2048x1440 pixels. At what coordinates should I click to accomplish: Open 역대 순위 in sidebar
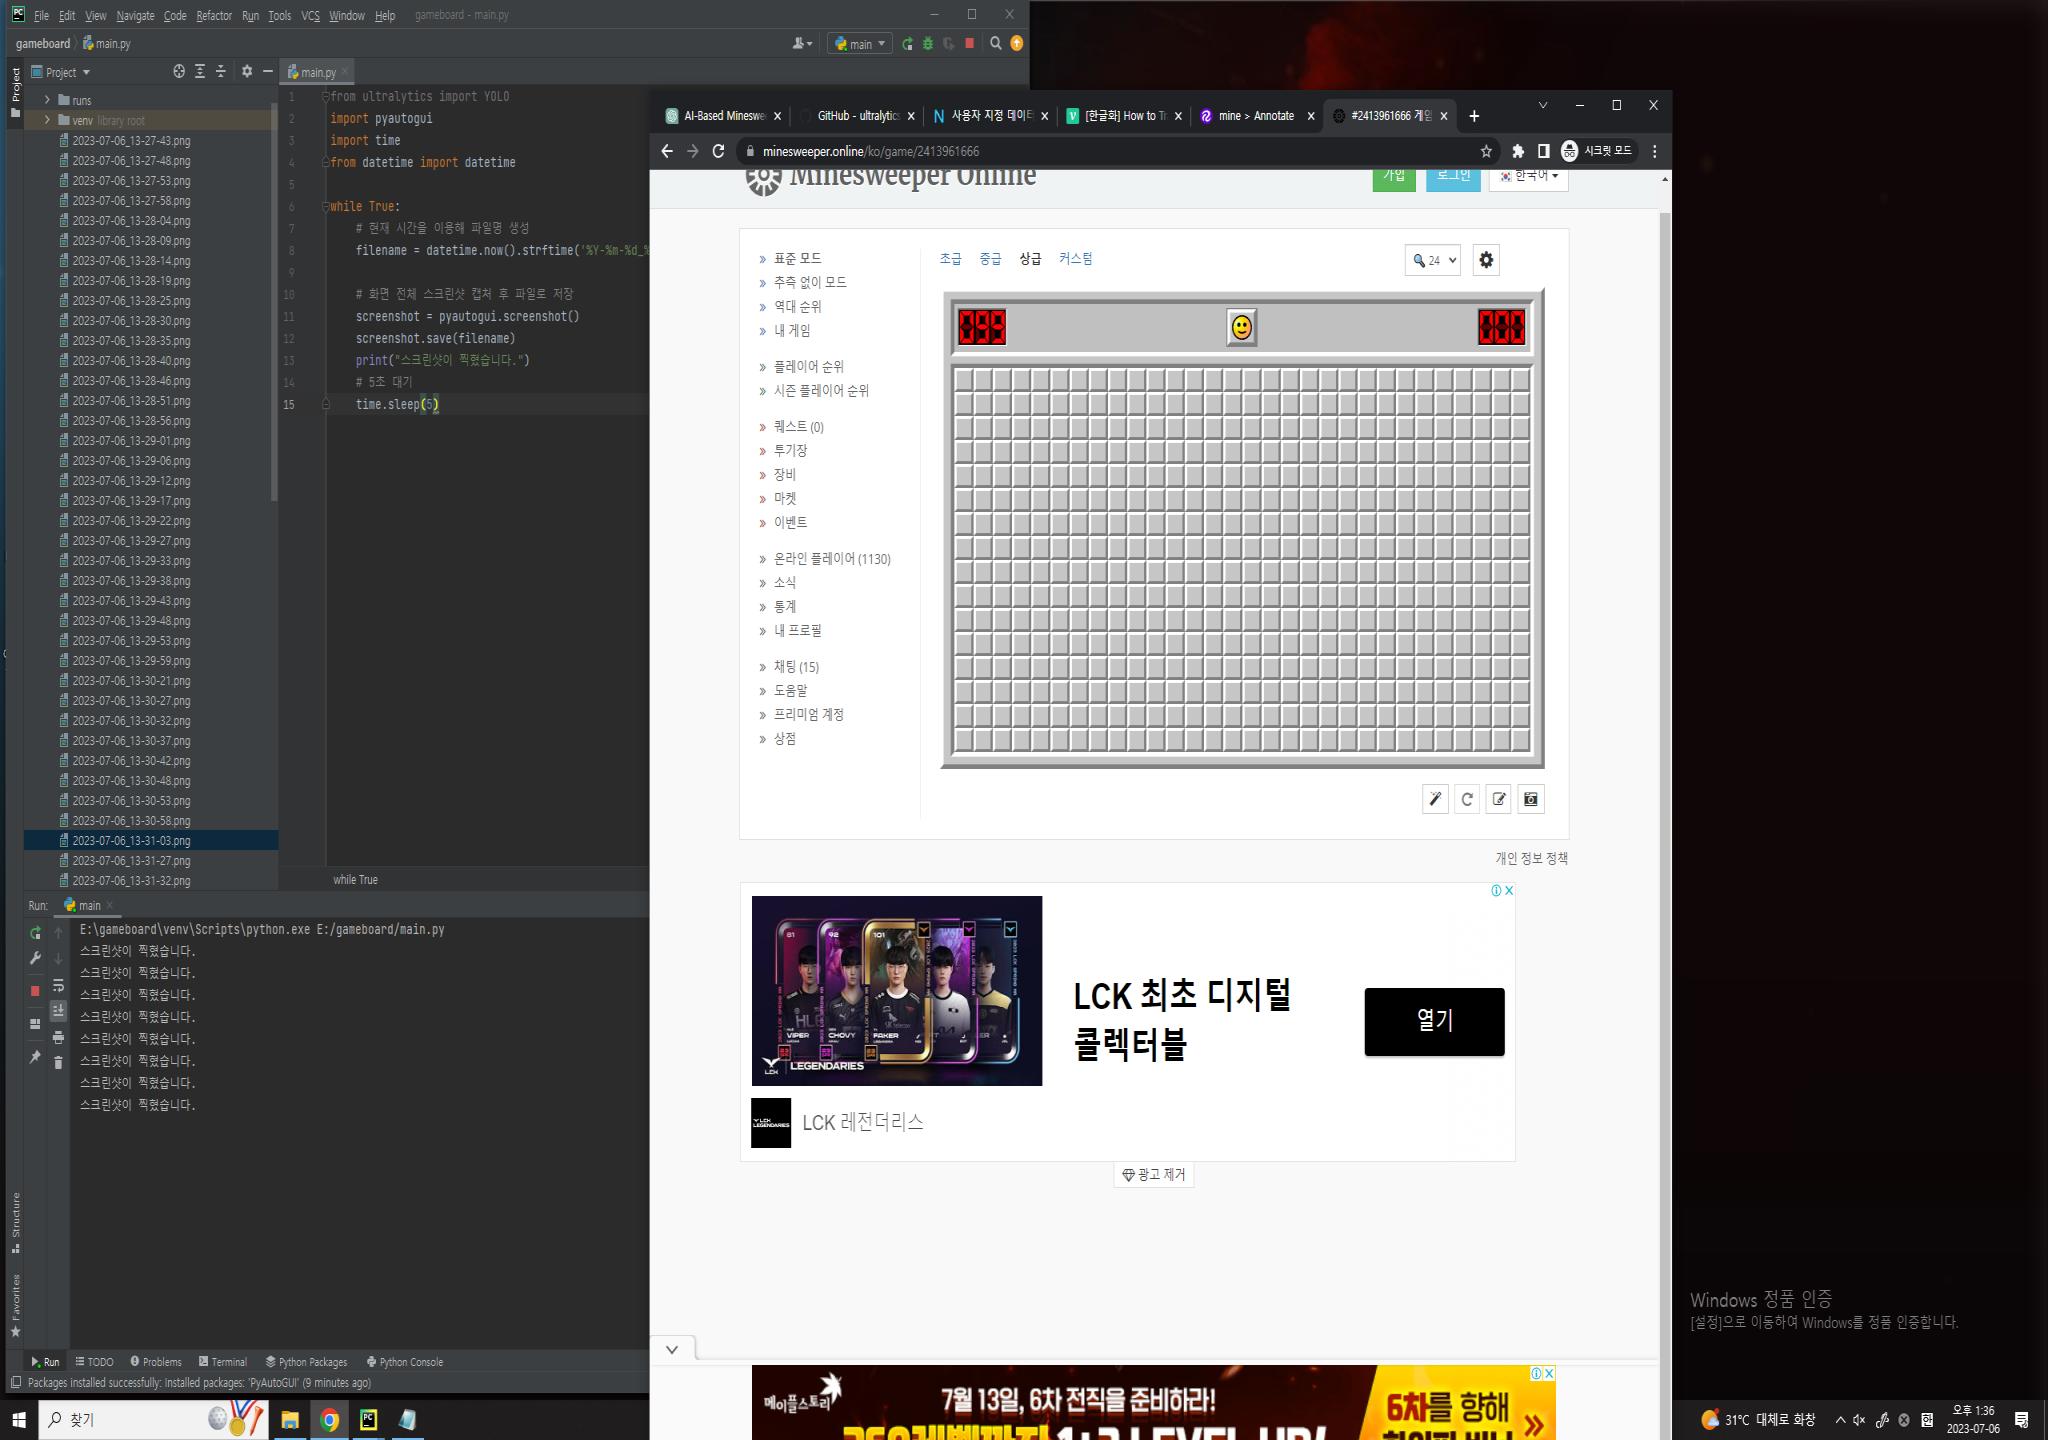point(797,306)
